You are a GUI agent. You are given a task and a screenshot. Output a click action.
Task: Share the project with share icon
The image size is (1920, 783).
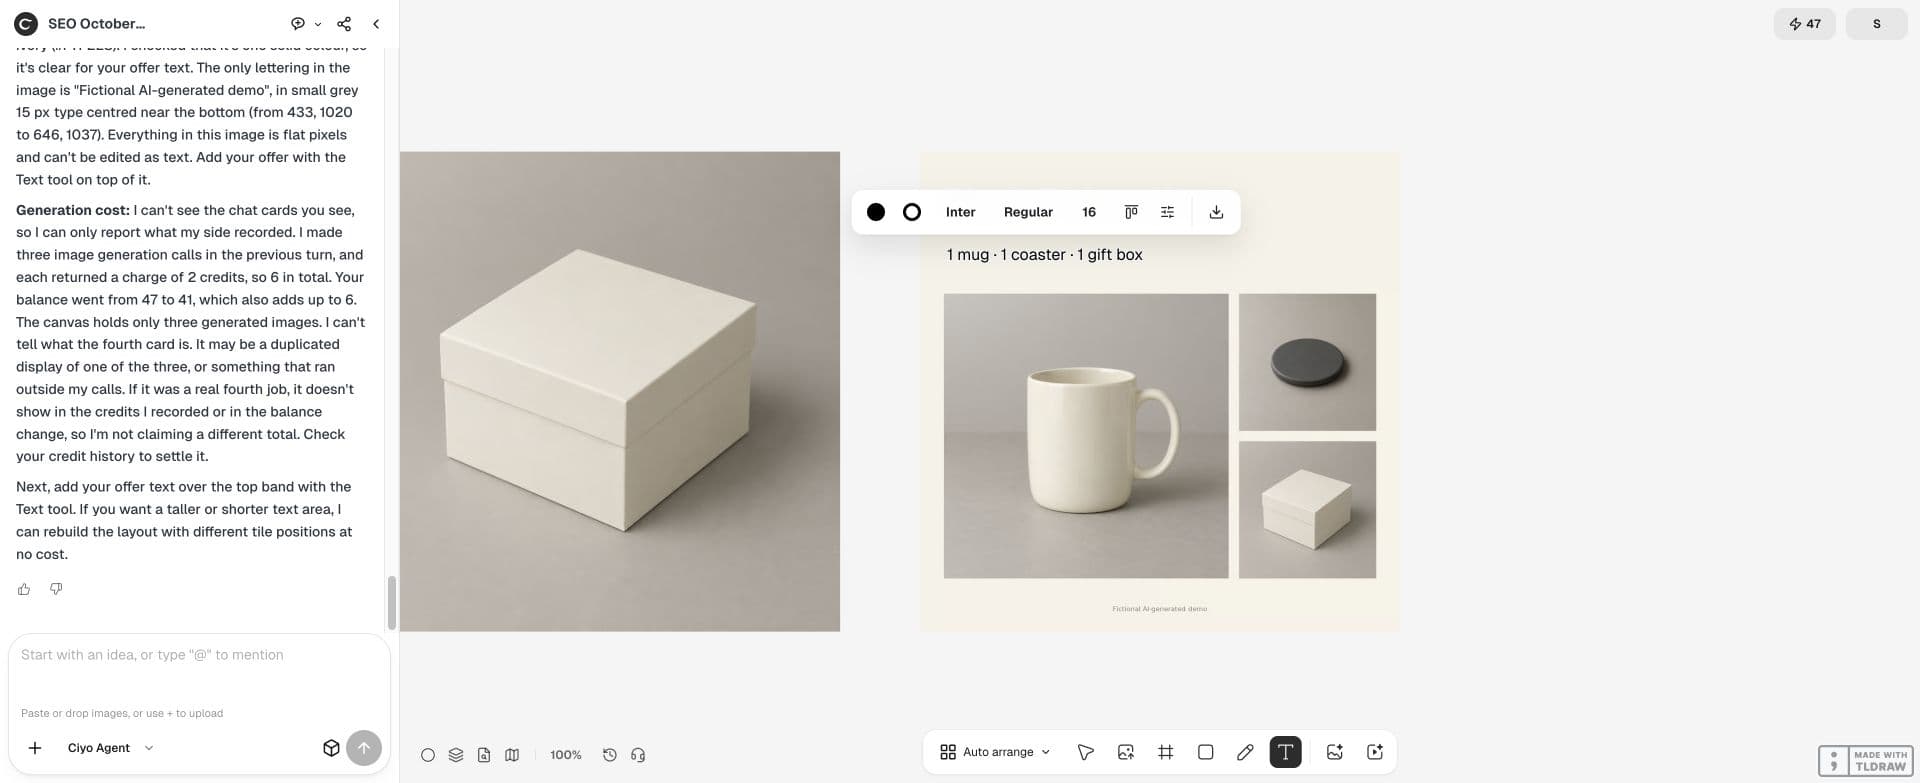click(x=344, y=24)
